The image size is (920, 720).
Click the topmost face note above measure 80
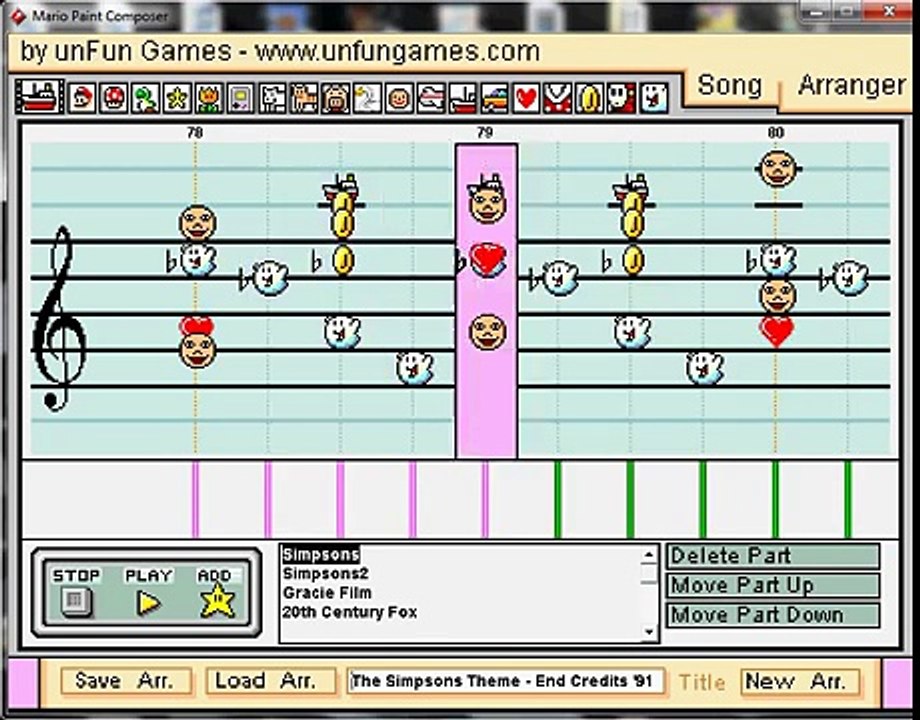tap(777, 168)
